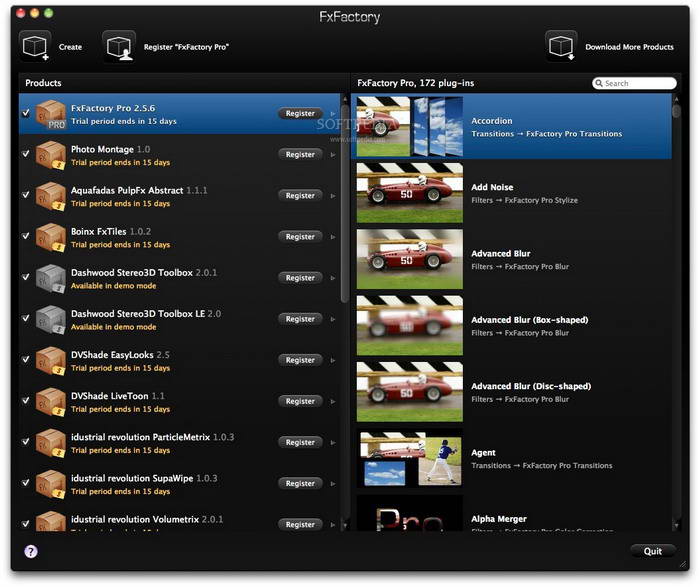The image size is (700, 587).
Task: Quit the FxFactory application
Action: [653, 551]
